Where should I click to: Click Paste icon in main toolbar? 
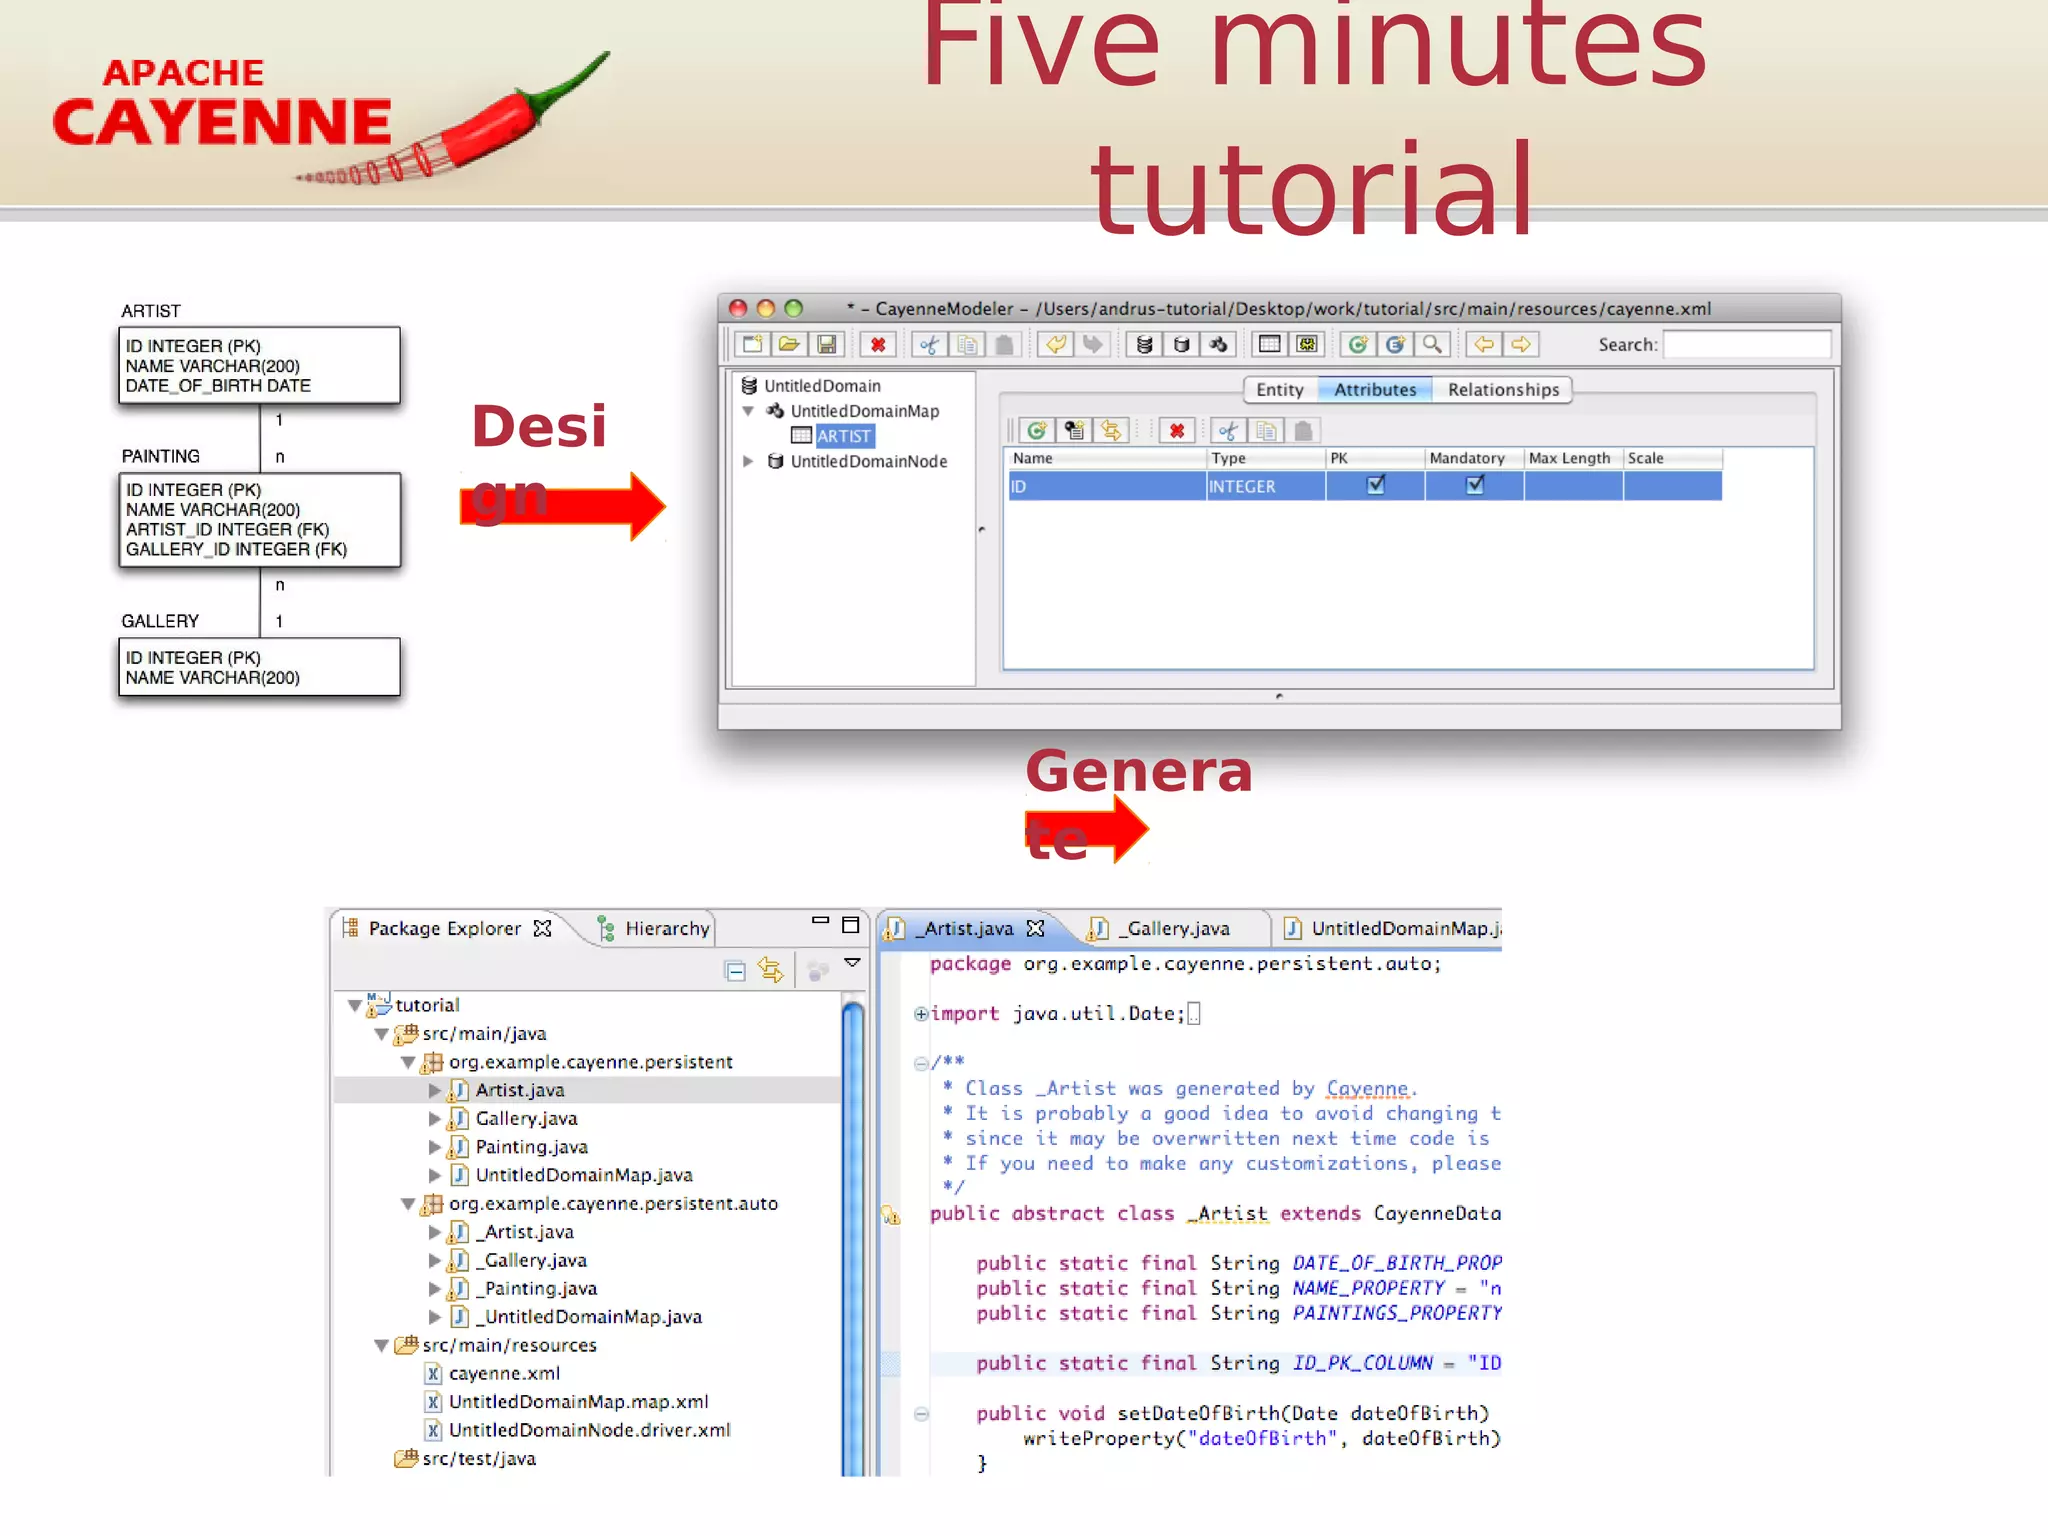click(1004, 345)
